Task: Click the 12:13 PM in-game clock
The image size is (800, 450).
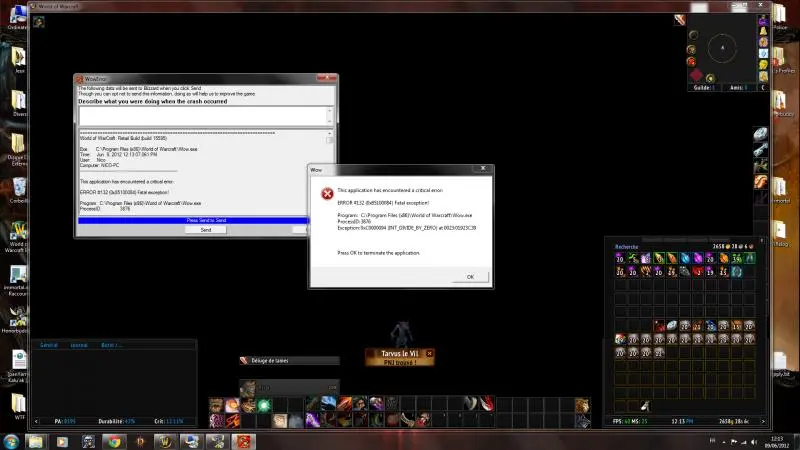Action: tap(682, 421)
